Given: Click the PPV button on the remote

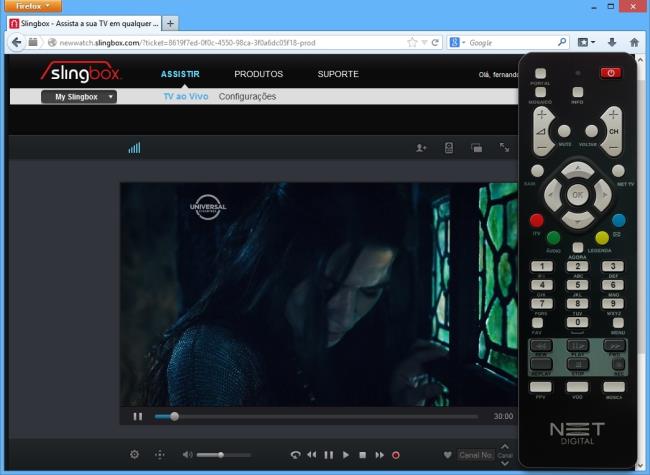Looking at the screenshot, I should (541, 387).
